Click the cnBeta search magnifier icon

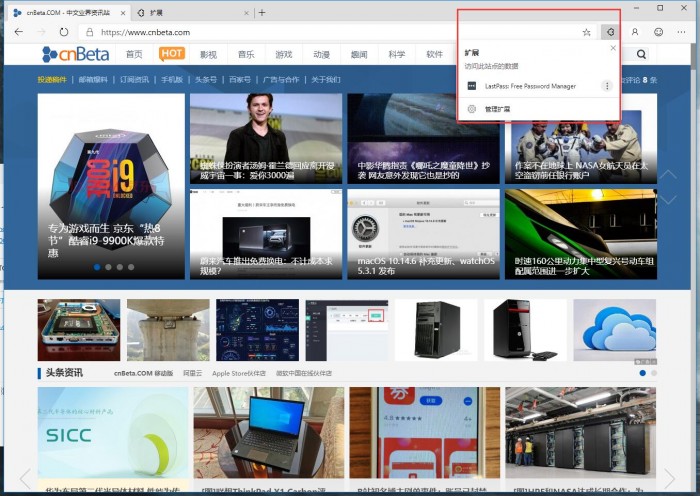tap(642, 54)
